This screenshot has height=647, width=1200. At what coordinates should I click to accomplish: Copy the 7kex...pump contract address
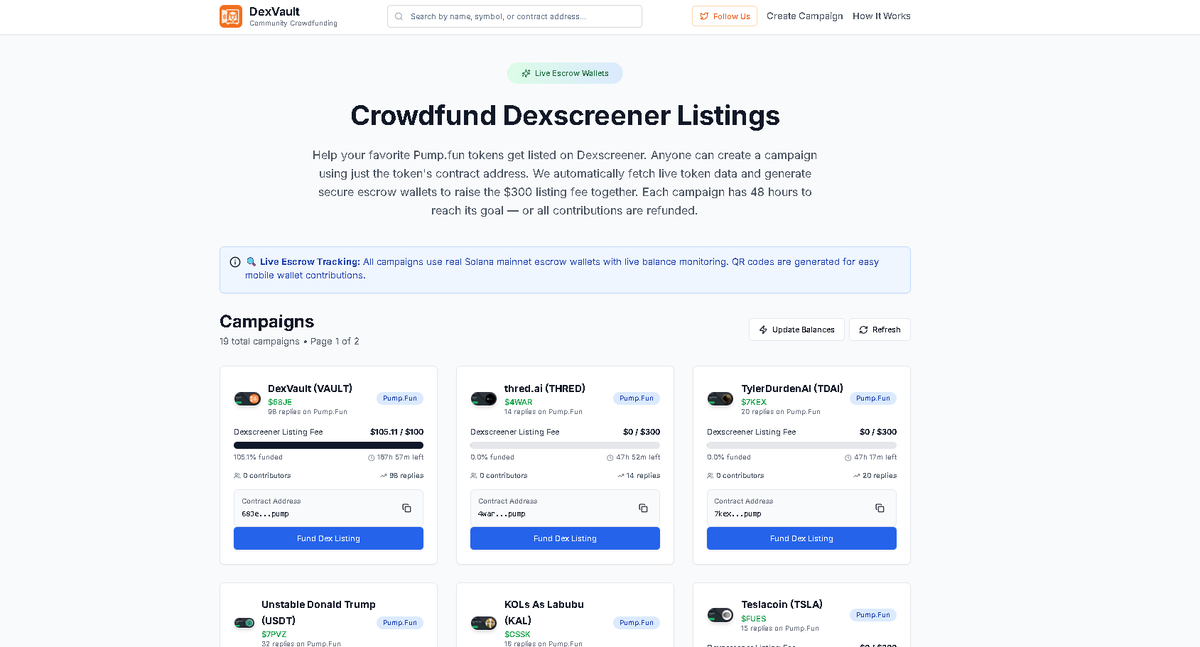[x=880, y=508]
